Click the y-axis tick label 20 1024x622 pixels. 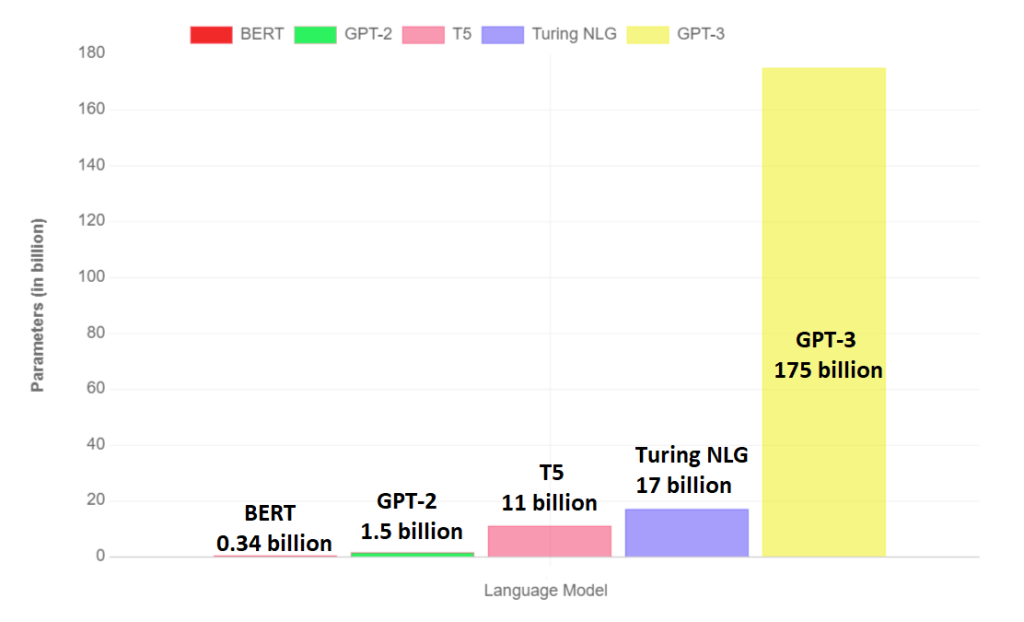(x=95, y=500)
